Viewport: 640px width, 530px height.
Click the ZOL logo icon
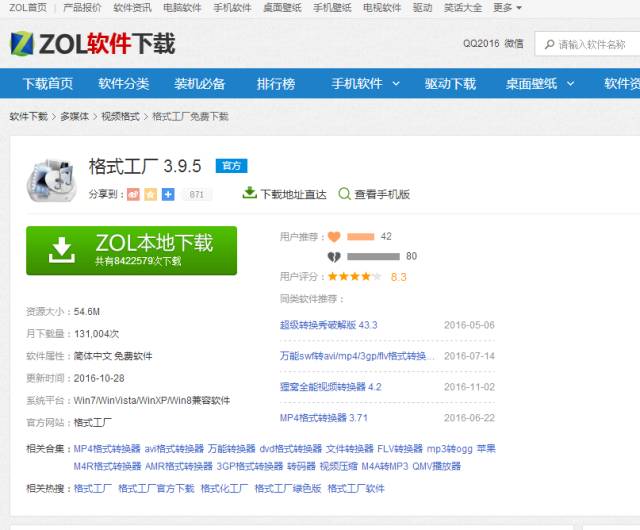(22, 43)
